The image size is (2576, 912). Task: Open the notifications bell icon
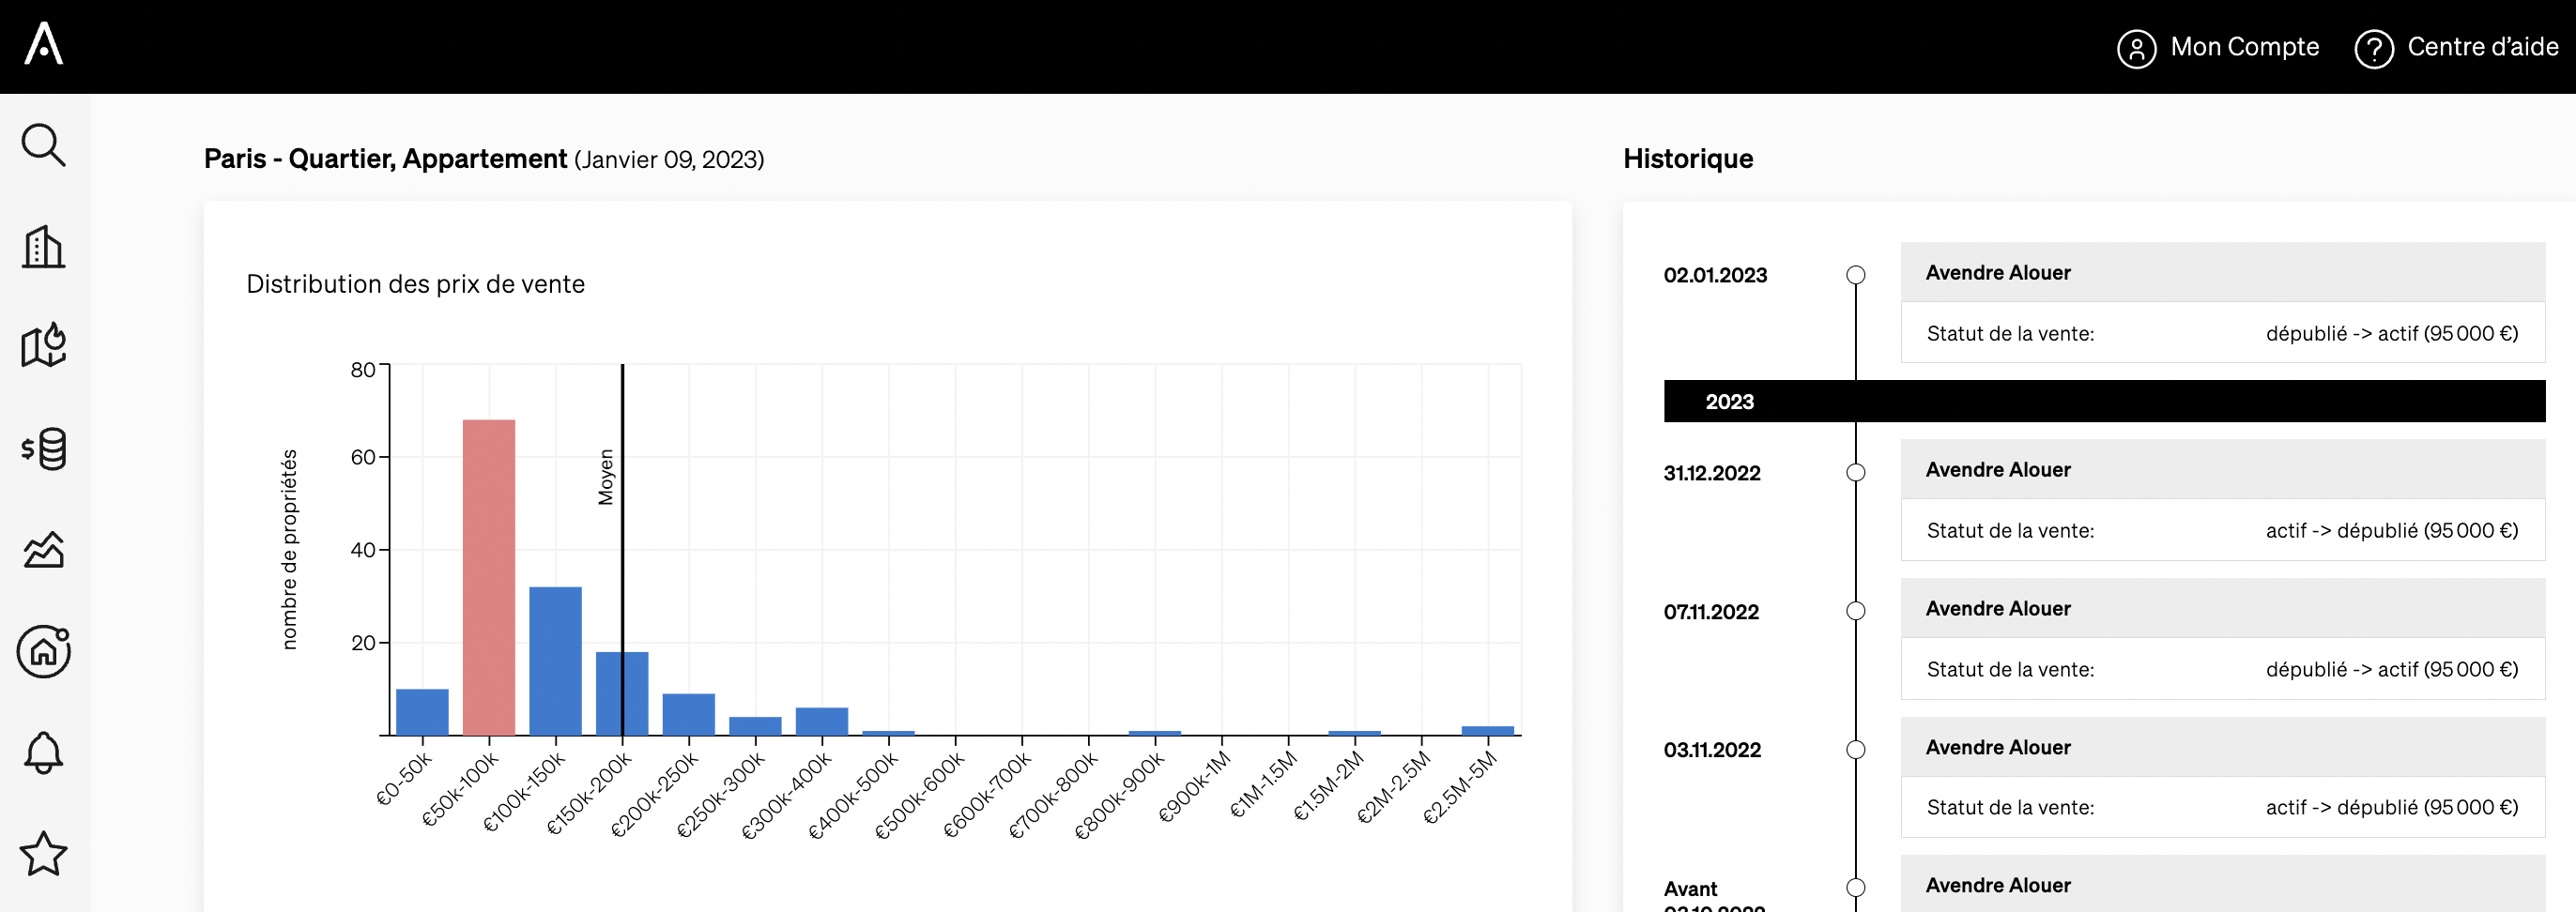(44, 753)
